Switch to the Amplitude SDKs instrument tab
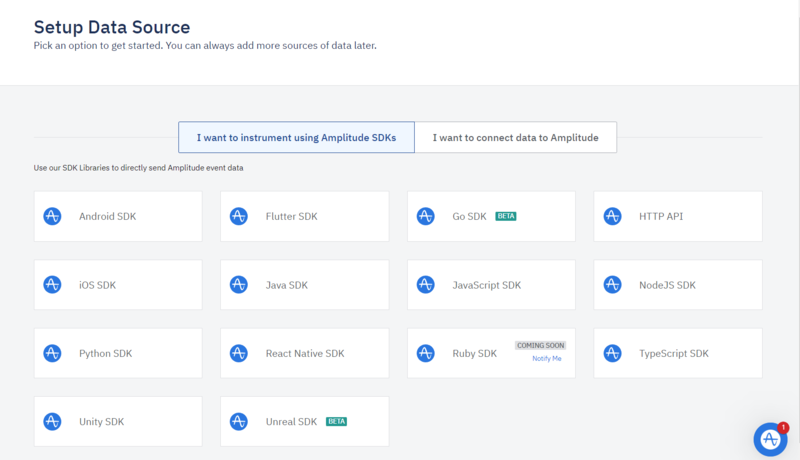Image resolution: width=800 pixels, height=460 pixels. tap(296, 138)
